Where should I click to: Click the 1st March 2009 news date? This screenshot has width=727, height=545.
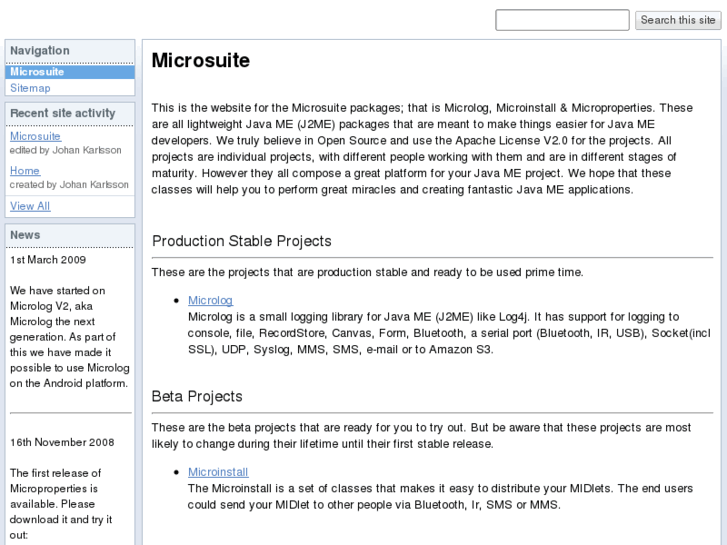pos(48,260)
